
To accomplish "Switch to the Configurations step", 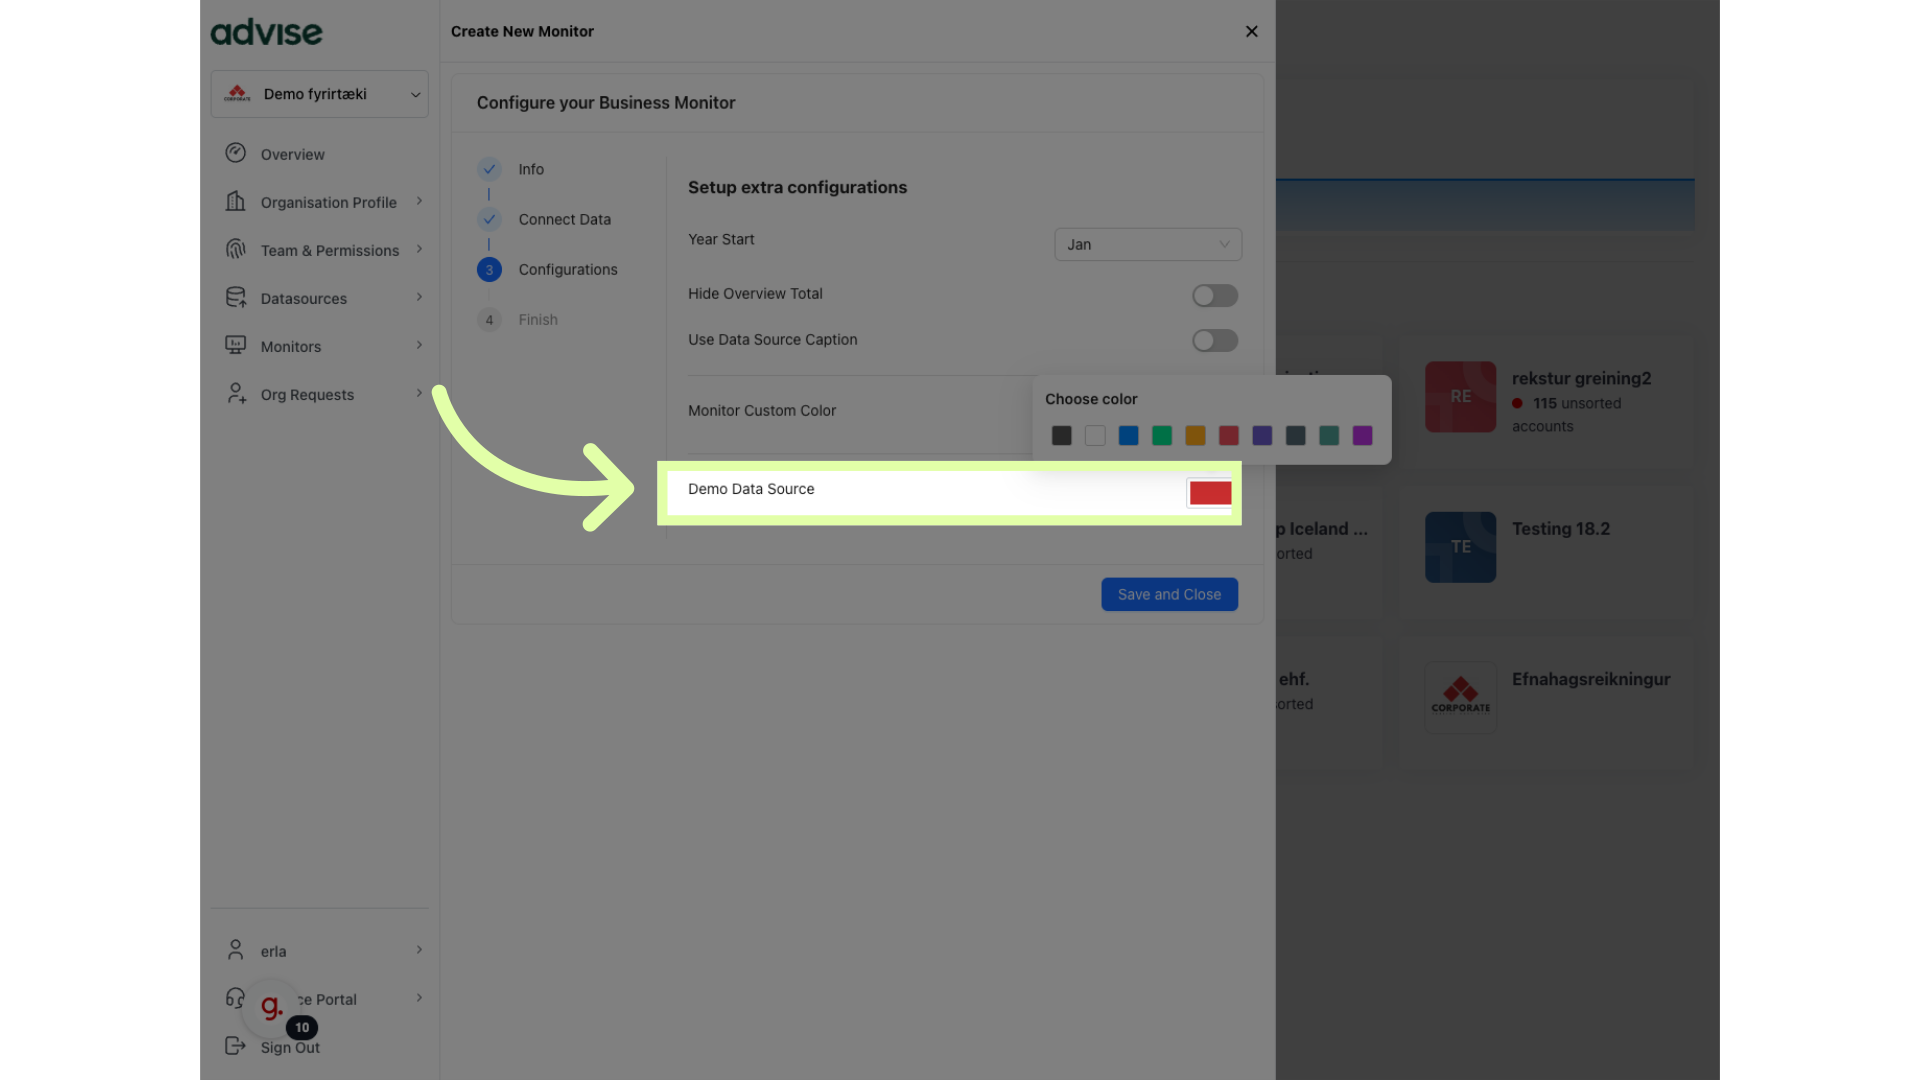I will coord(489,269).
